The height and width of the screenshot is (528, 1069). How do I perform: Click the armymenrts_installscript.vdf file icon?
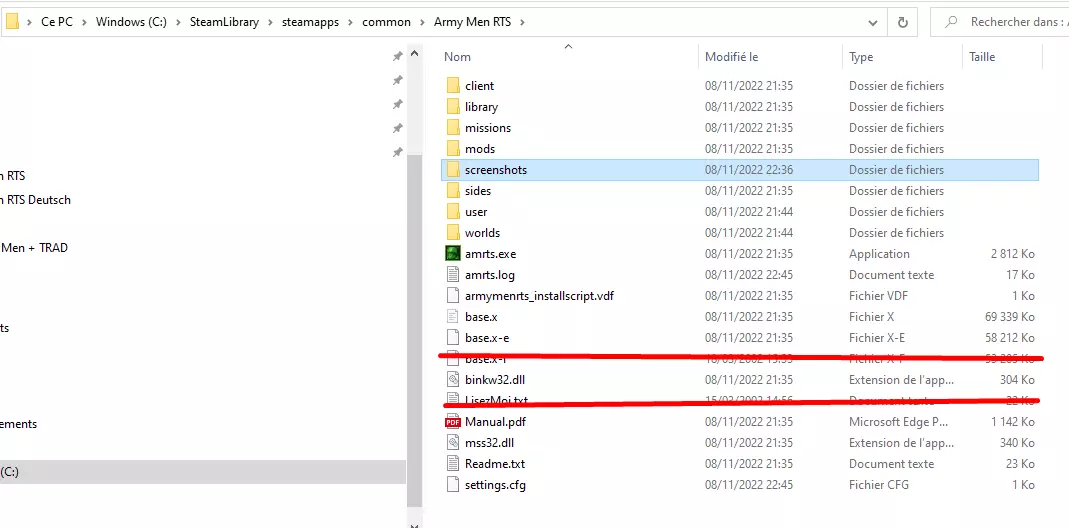453,296
